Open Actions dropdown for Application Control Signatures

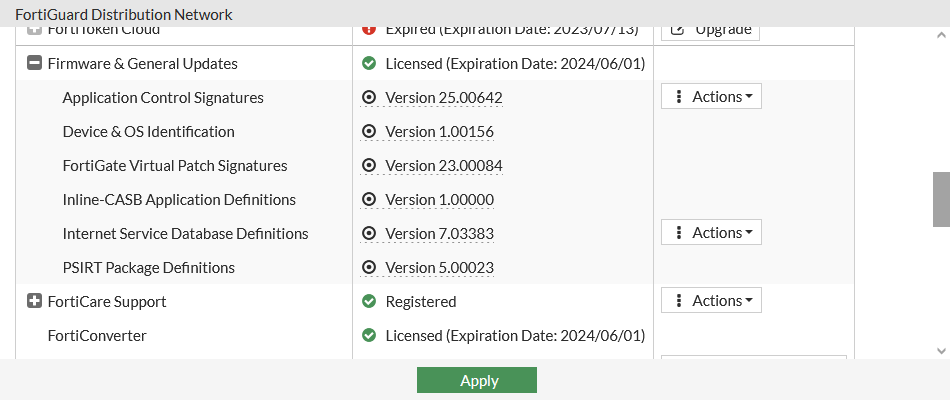click(x=711, y=97)
